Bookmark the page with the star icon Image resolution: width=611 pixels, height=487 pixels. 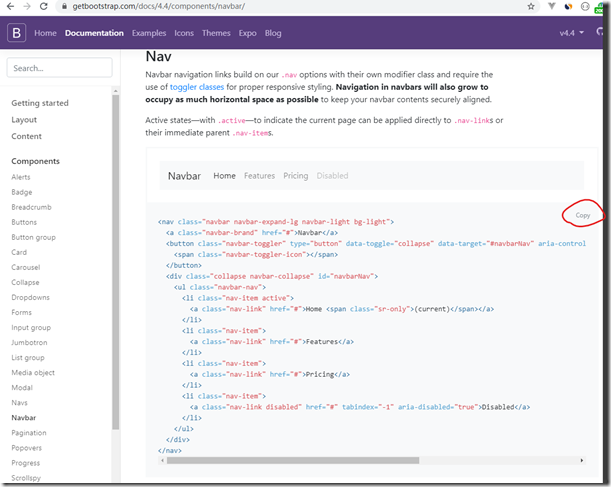(x=531, y=6)
